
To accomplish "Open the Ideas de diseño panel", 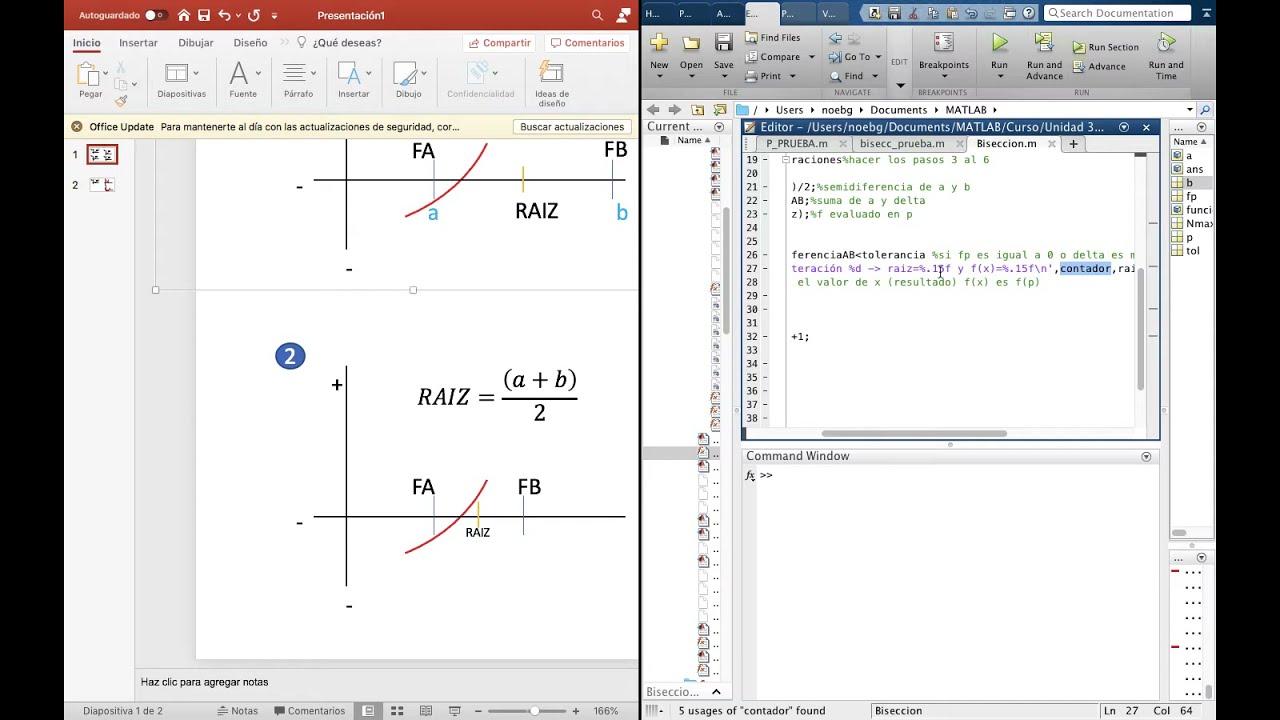I will pyautogui.click(x=551, y=82).
